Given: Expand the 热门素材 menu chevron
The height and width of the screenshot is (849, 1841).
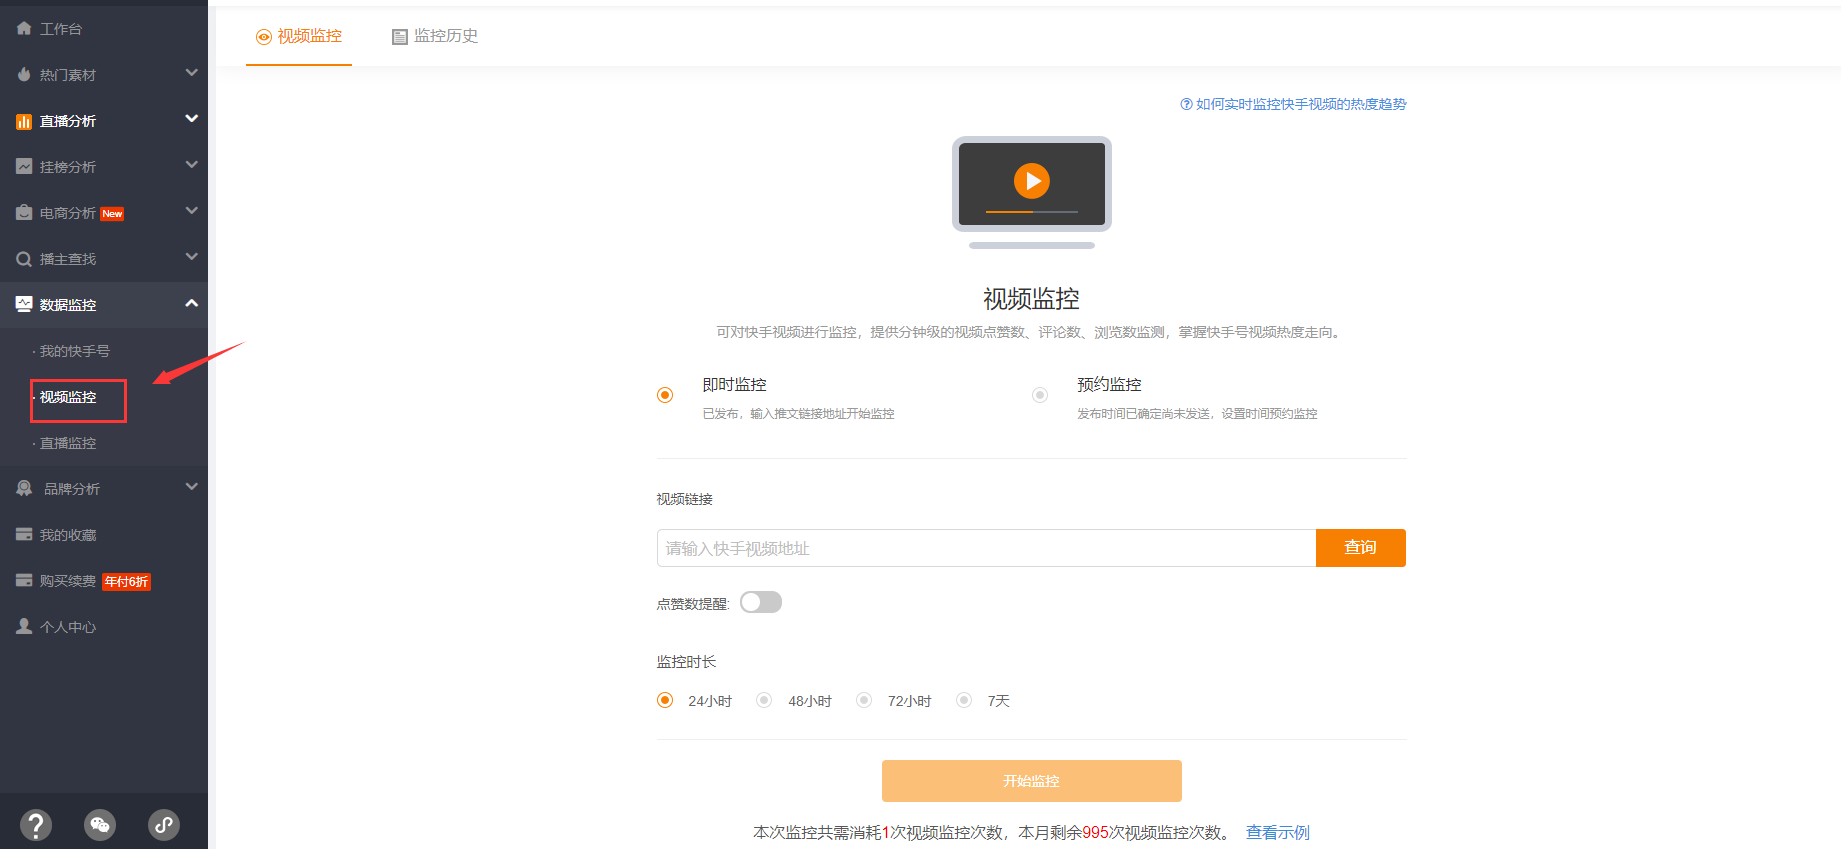Looking at the screenshot, I should [x=192, y=73].
